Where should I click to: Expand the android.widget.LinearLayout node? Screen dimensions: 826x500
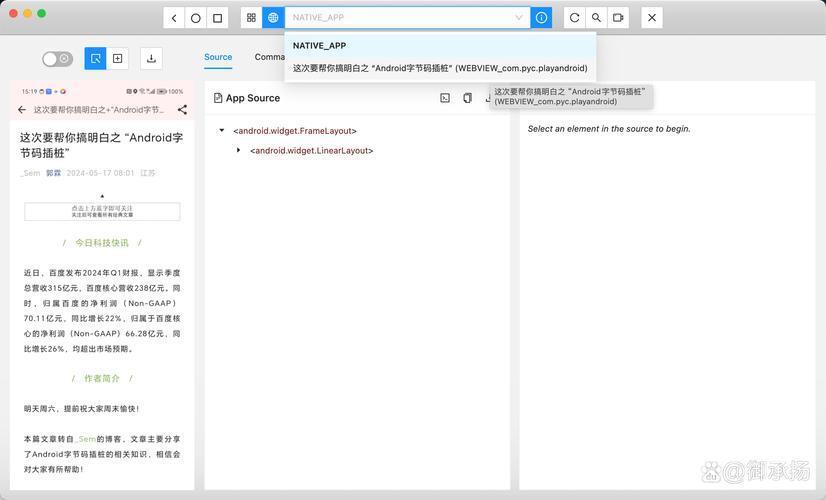[239, 150]
